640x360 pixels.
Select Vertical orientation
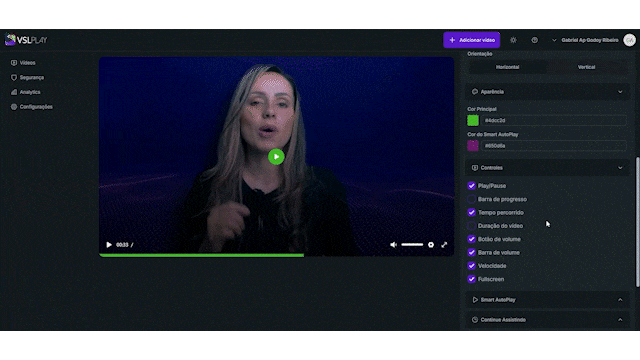point(586,67)
